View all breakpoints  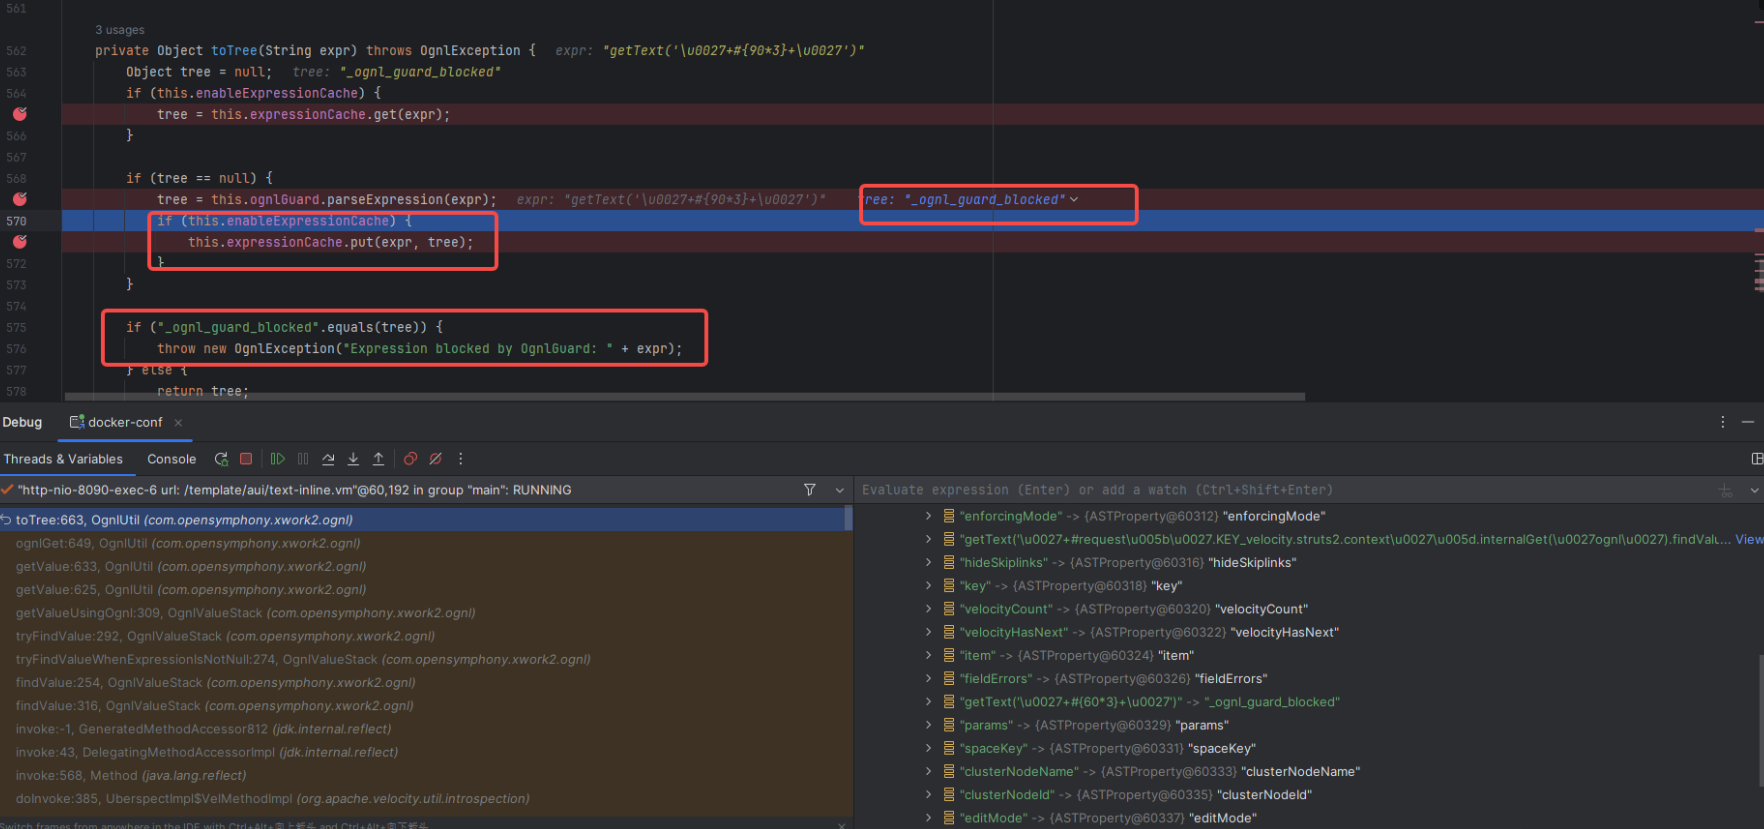pos(410,459)
